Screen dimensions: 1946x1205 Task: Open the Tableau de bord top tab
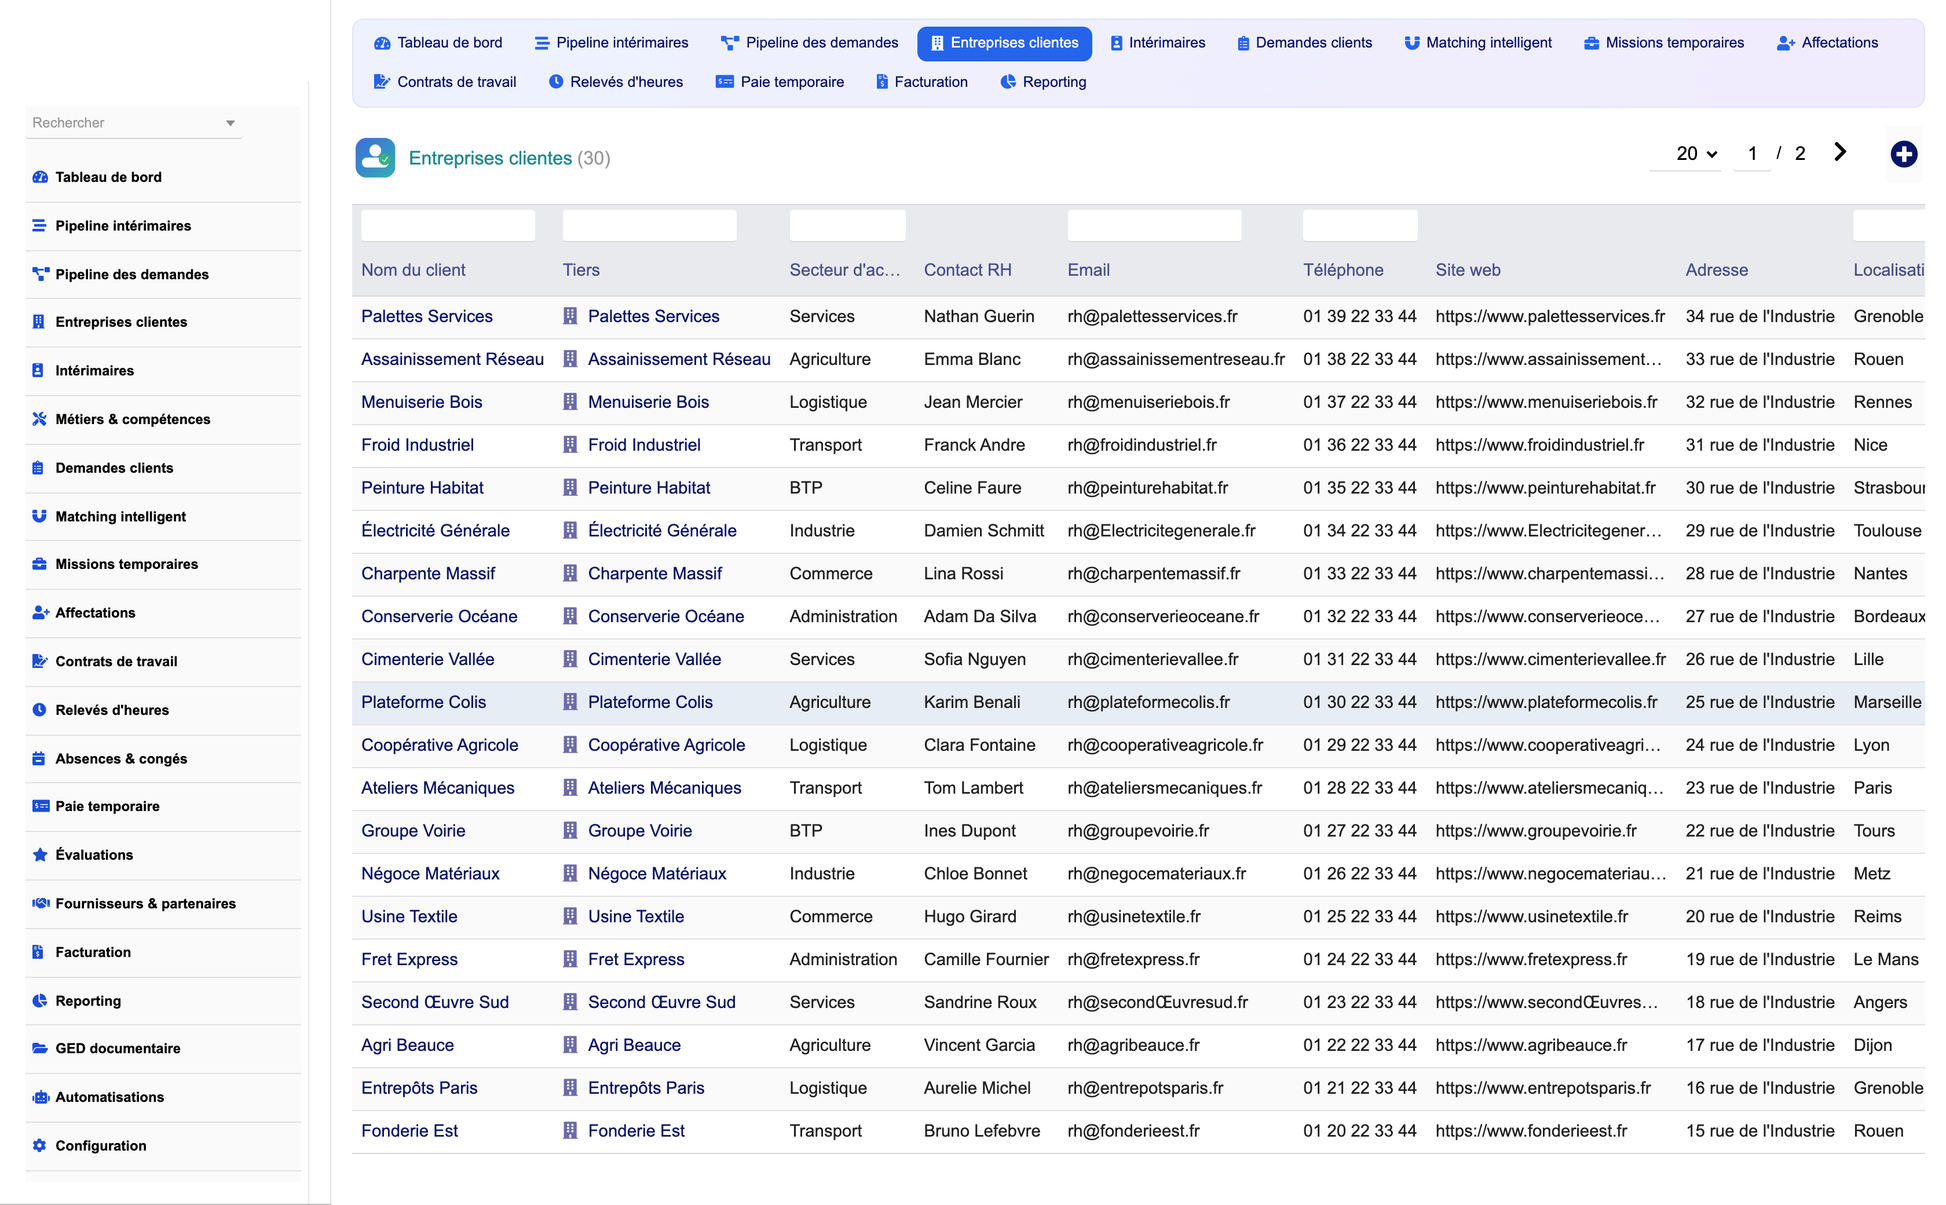(438, 43)
